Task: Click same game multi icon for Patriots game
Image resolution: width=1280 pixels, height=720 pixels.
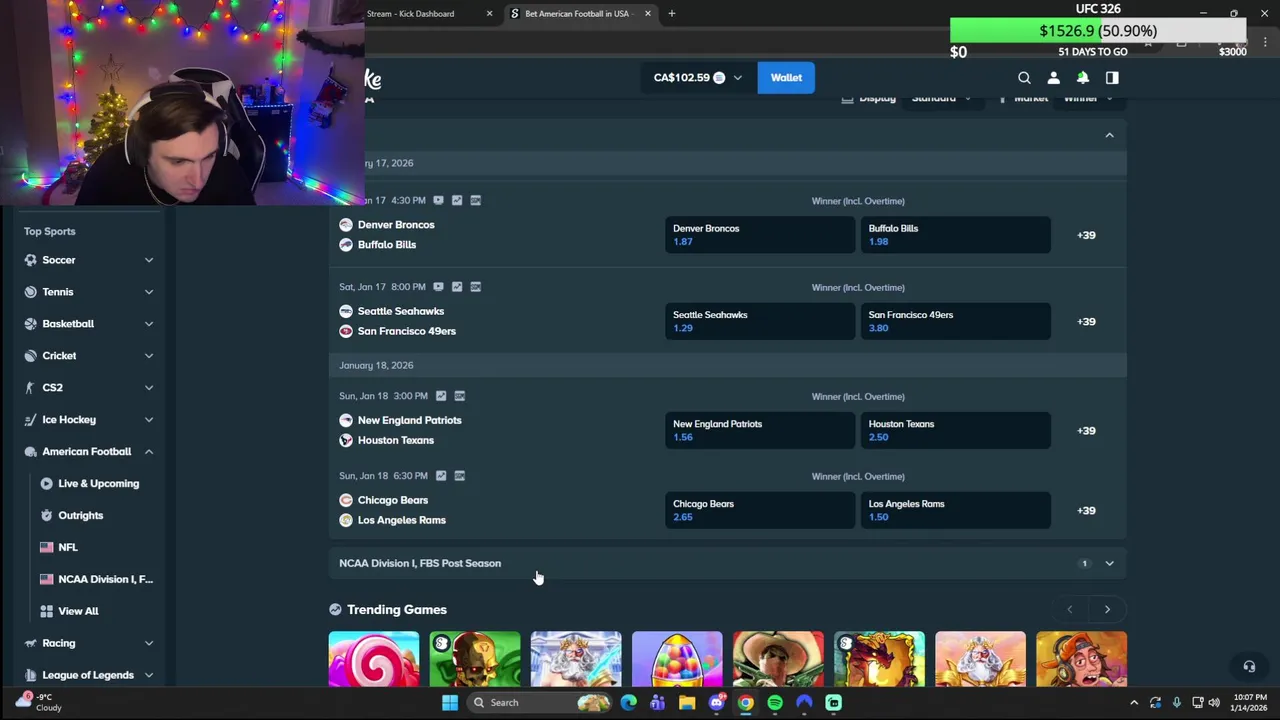Action: tap(459, 395)
